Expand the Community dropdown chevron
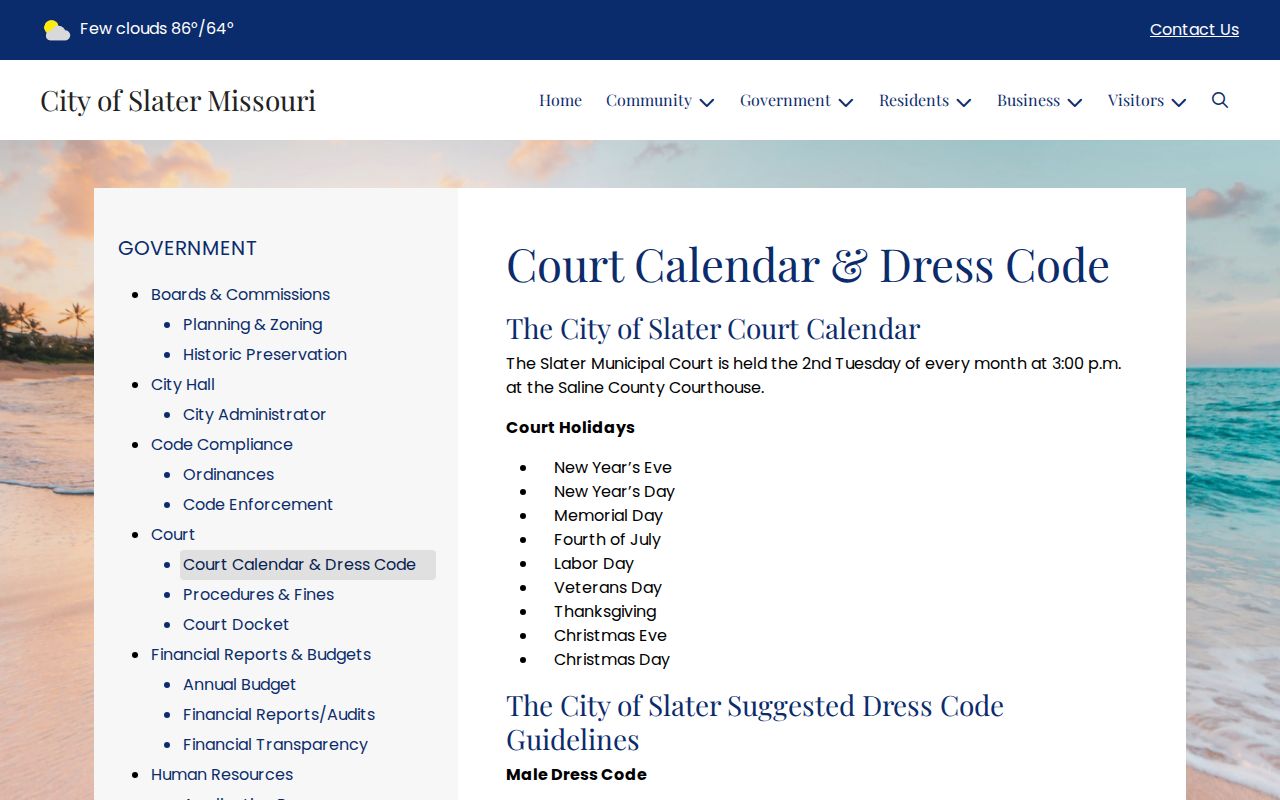 click(x=707, y=102)
